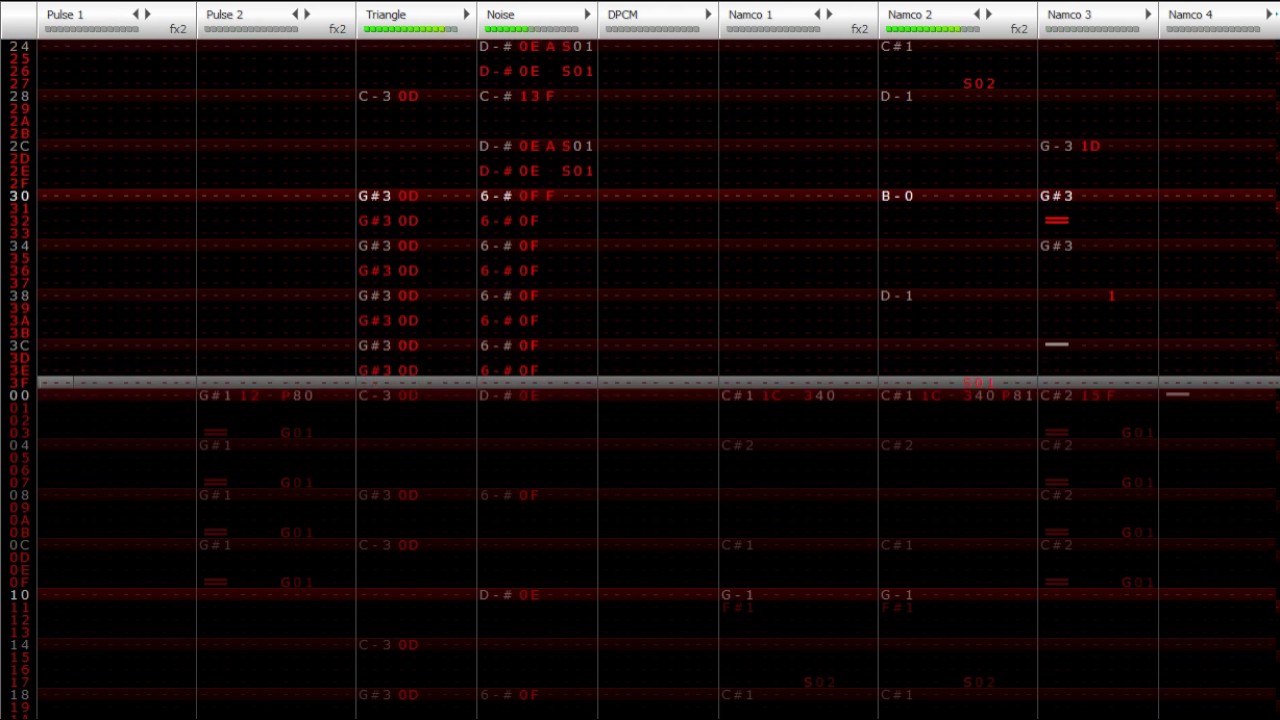Collapse Pulse 1 effect column with left arrow

click(136, 14)
